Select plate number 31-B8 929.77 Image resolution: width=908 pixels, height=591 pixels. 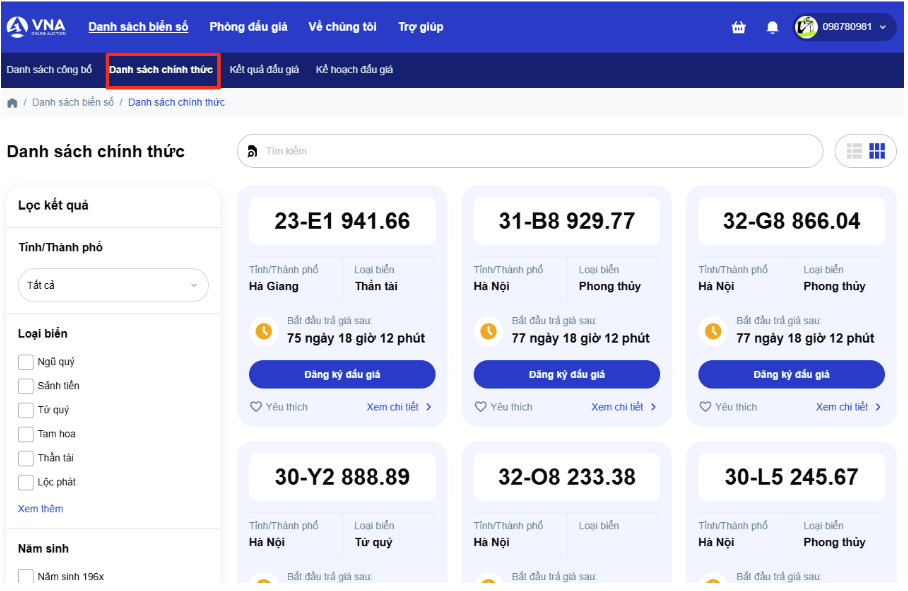[x=566, y=221]
